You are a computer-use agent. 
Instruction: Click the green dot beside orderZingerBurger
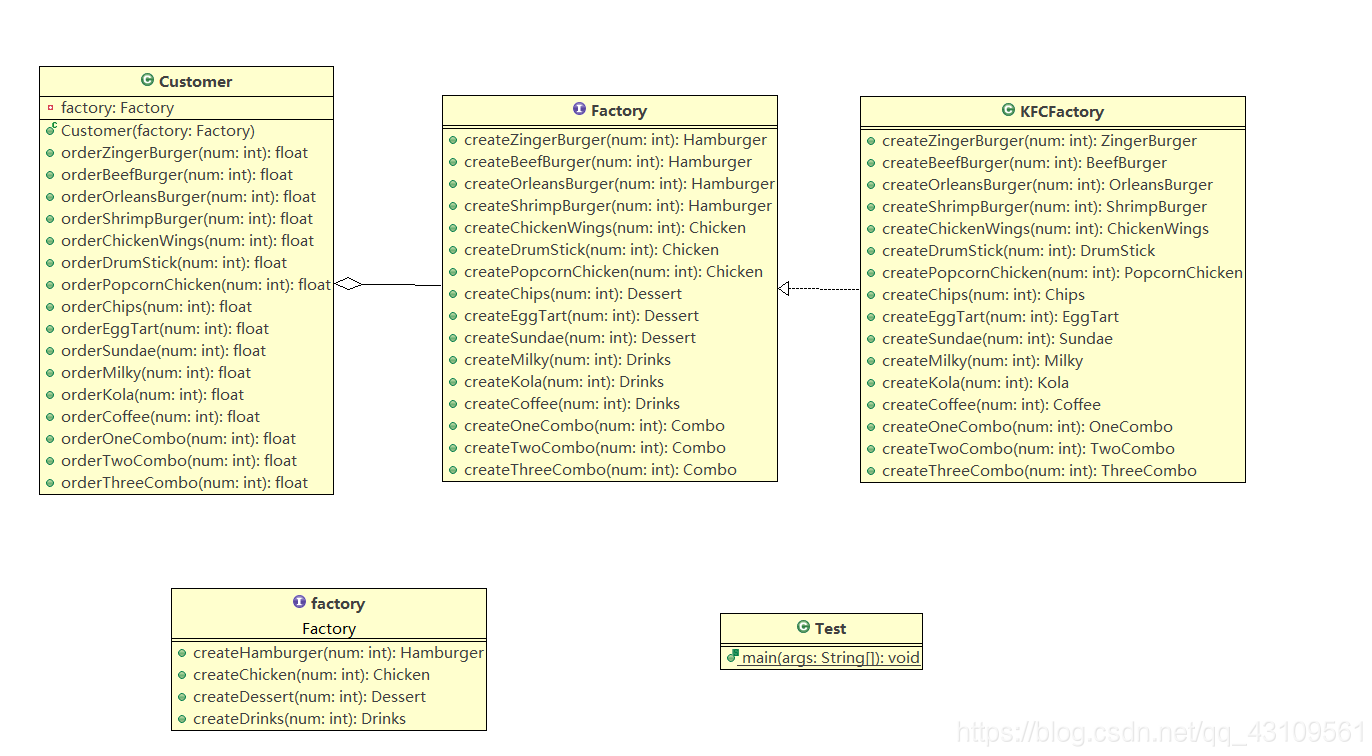[50, 153]
